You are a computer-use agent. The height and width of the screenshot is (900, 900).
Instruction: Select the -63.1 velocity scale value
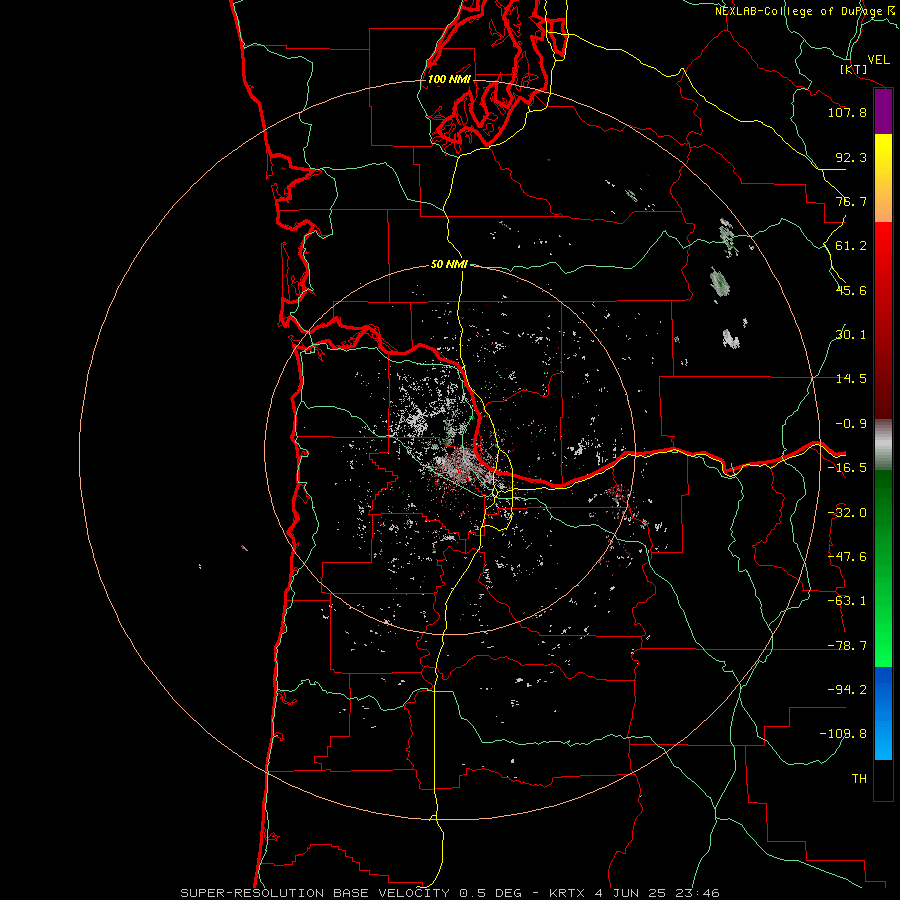click(847, 601)
